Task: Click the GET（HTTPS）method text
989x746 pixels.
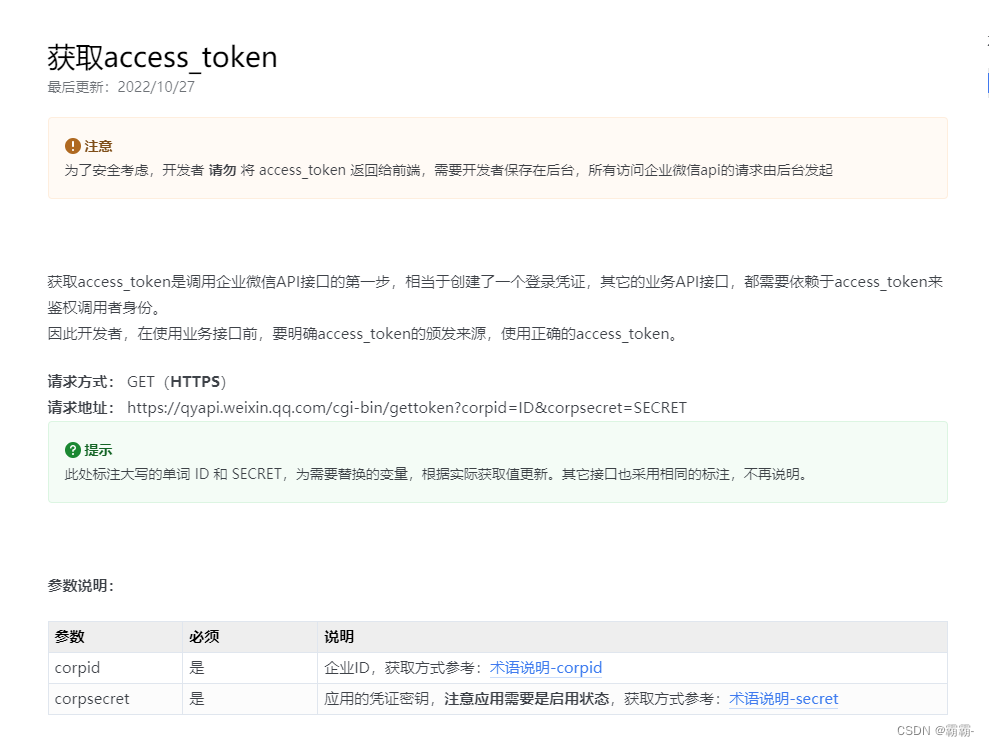Action: pos(177,382)
